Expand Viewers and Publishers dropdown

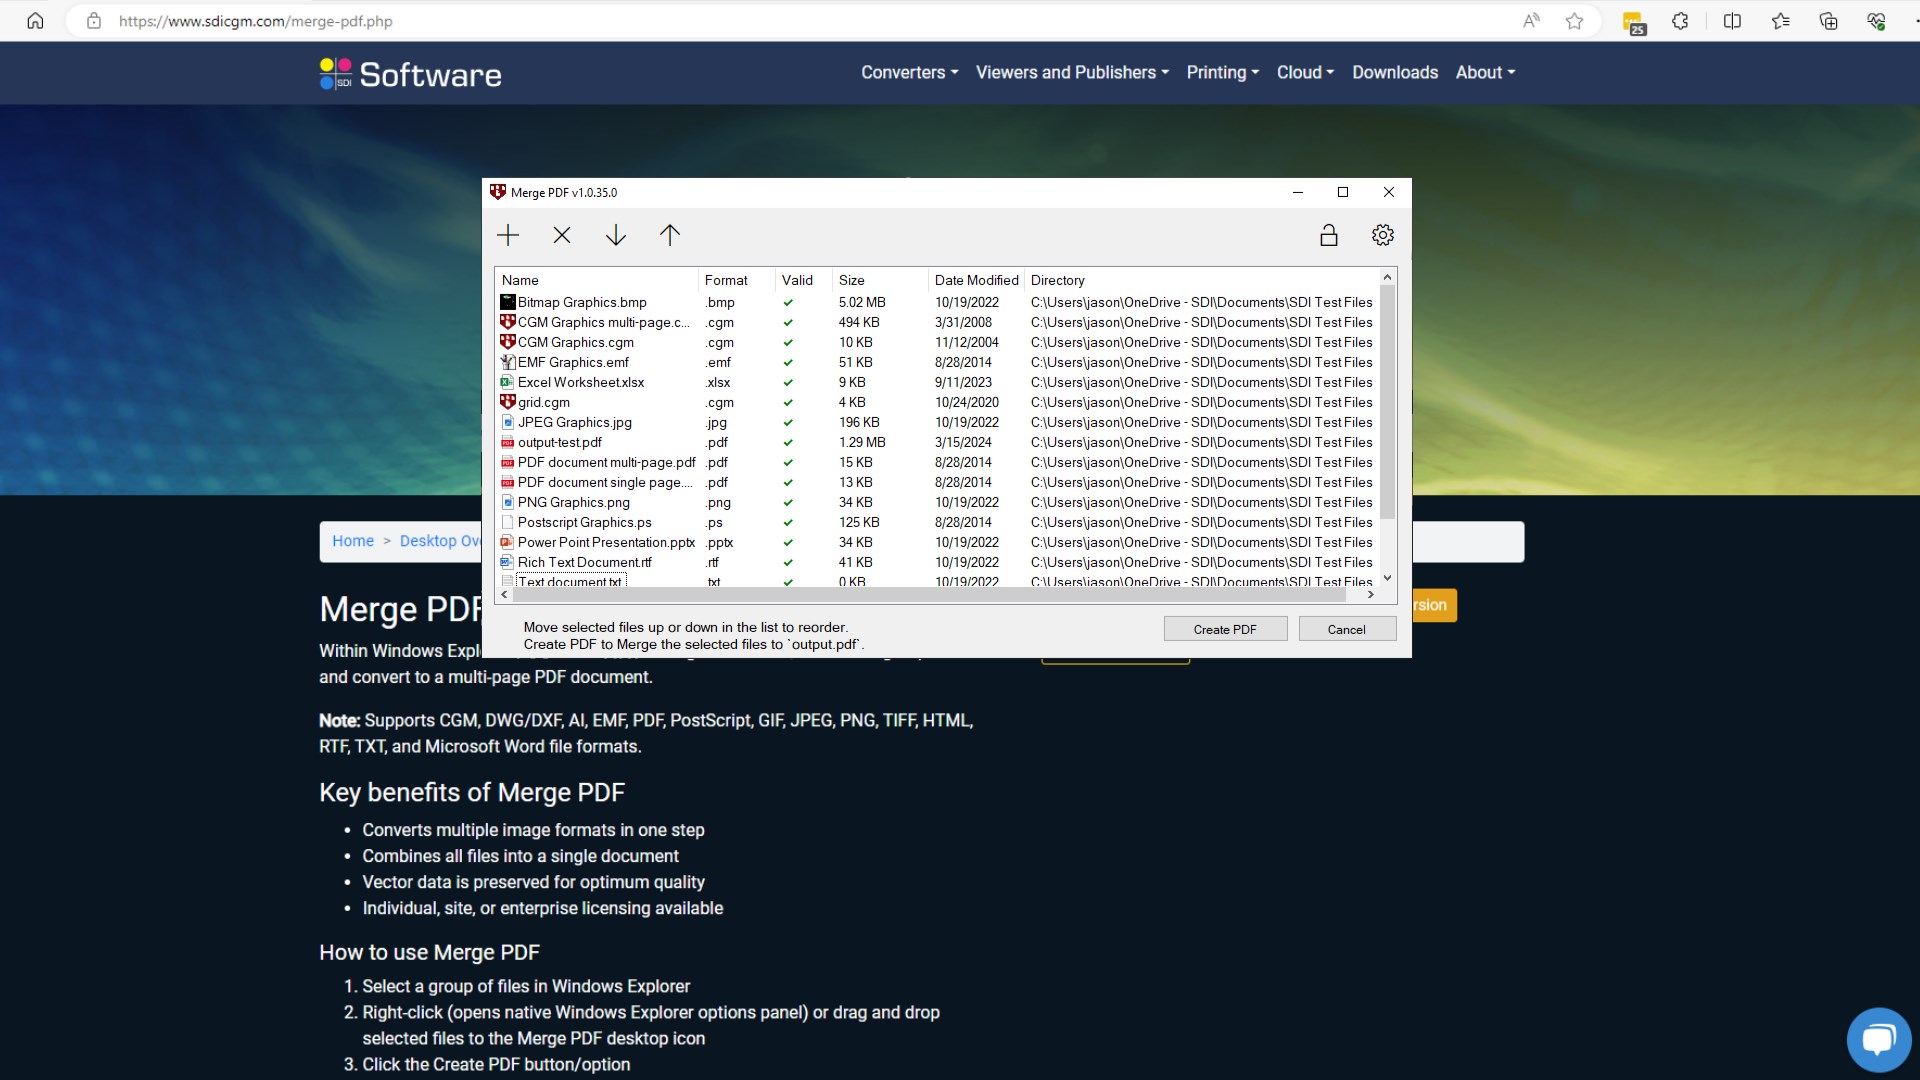tap(1071, 72)
